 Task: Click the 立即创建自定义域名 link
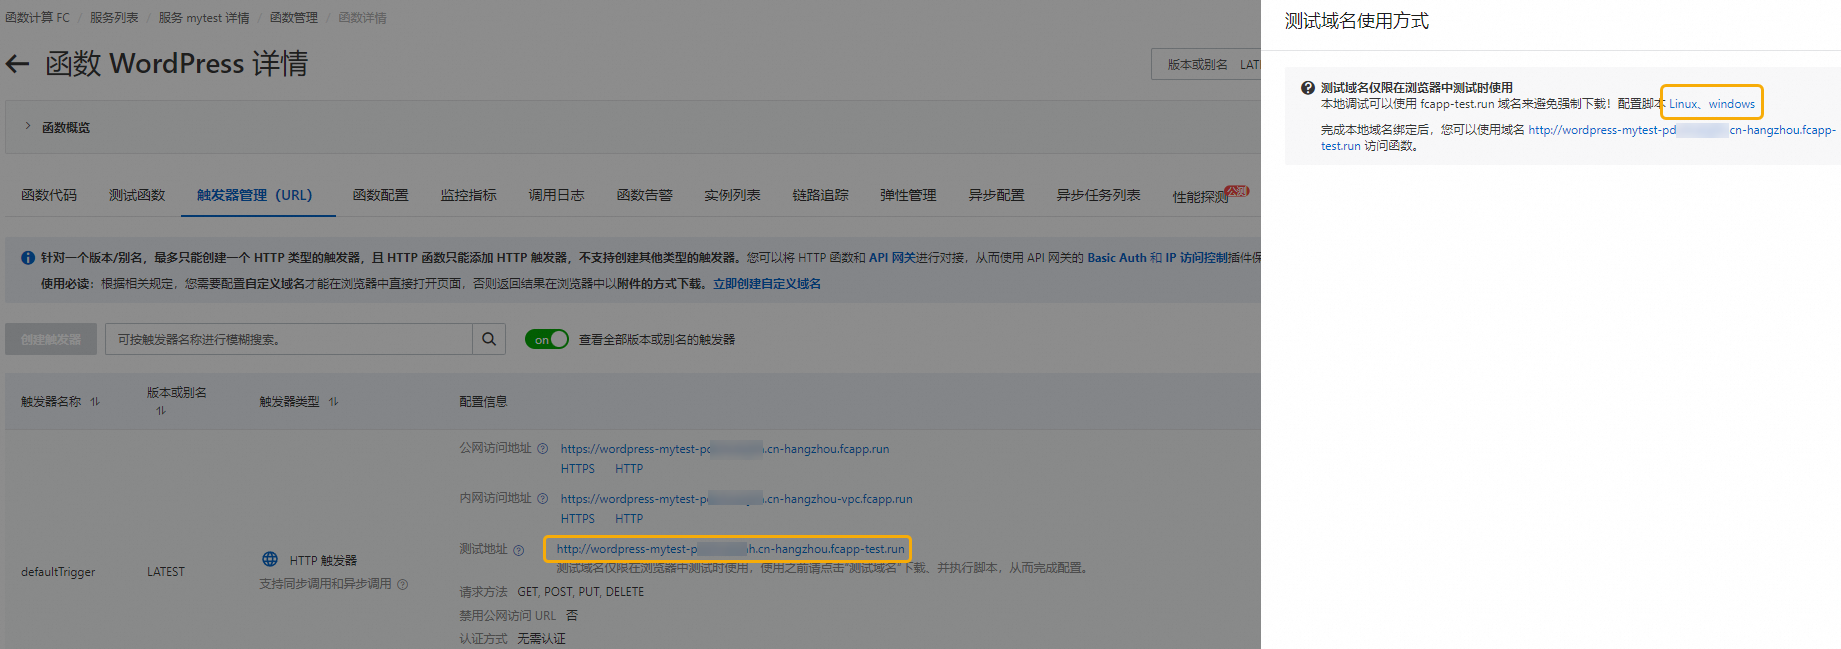(x=767, y=284)
